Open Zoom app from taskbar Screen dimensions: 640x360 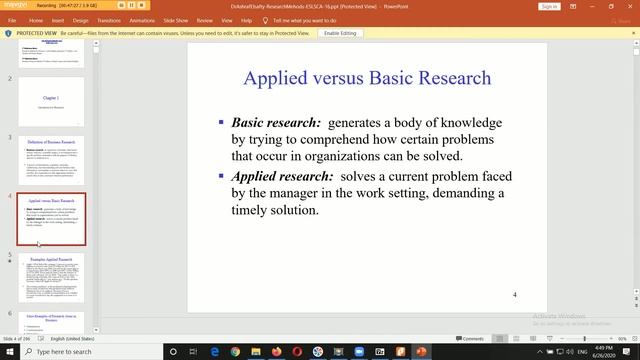pyautogui.click(x=359, y=351)
